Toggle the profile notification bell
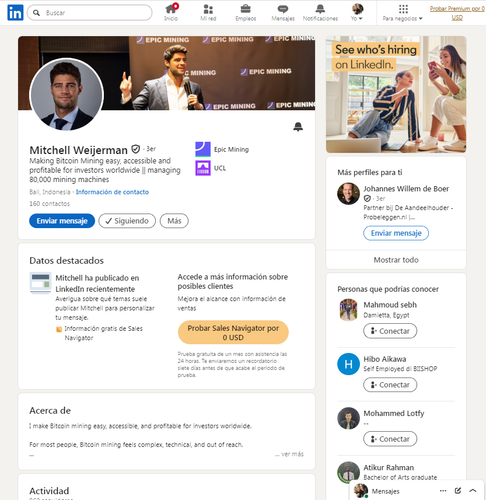This screenshot has width=486, height=500. point(298,127)
